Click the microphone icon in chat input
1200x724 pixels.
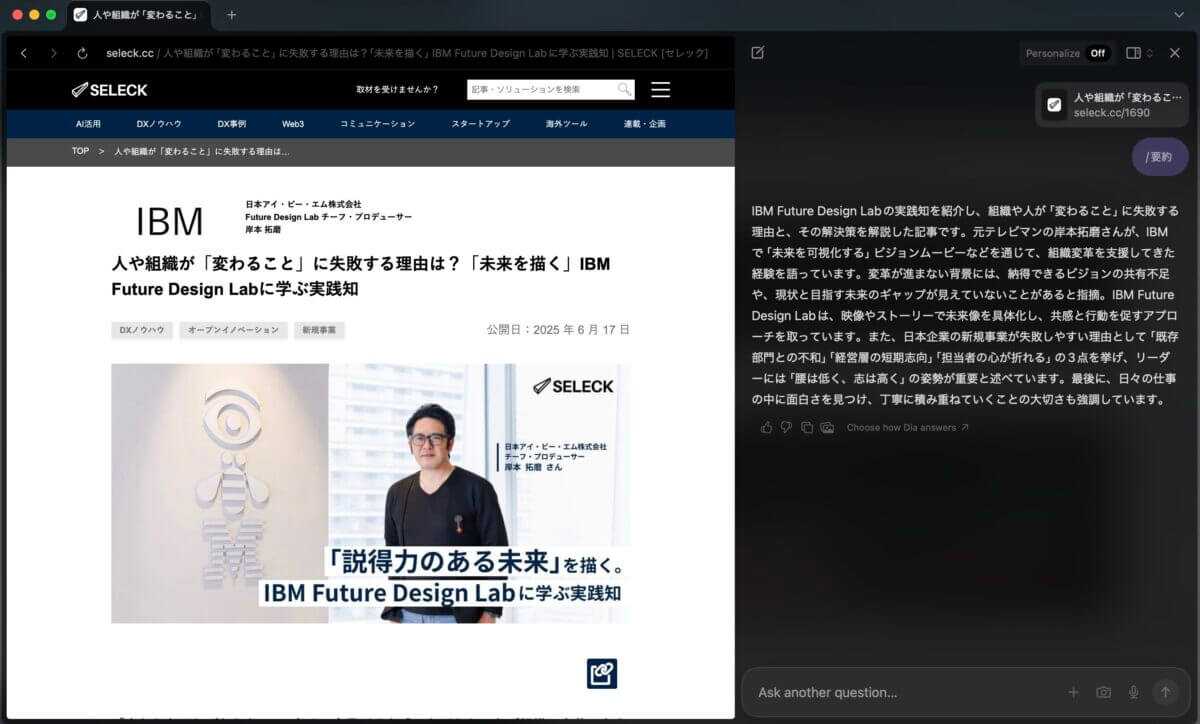(1134, 692)
